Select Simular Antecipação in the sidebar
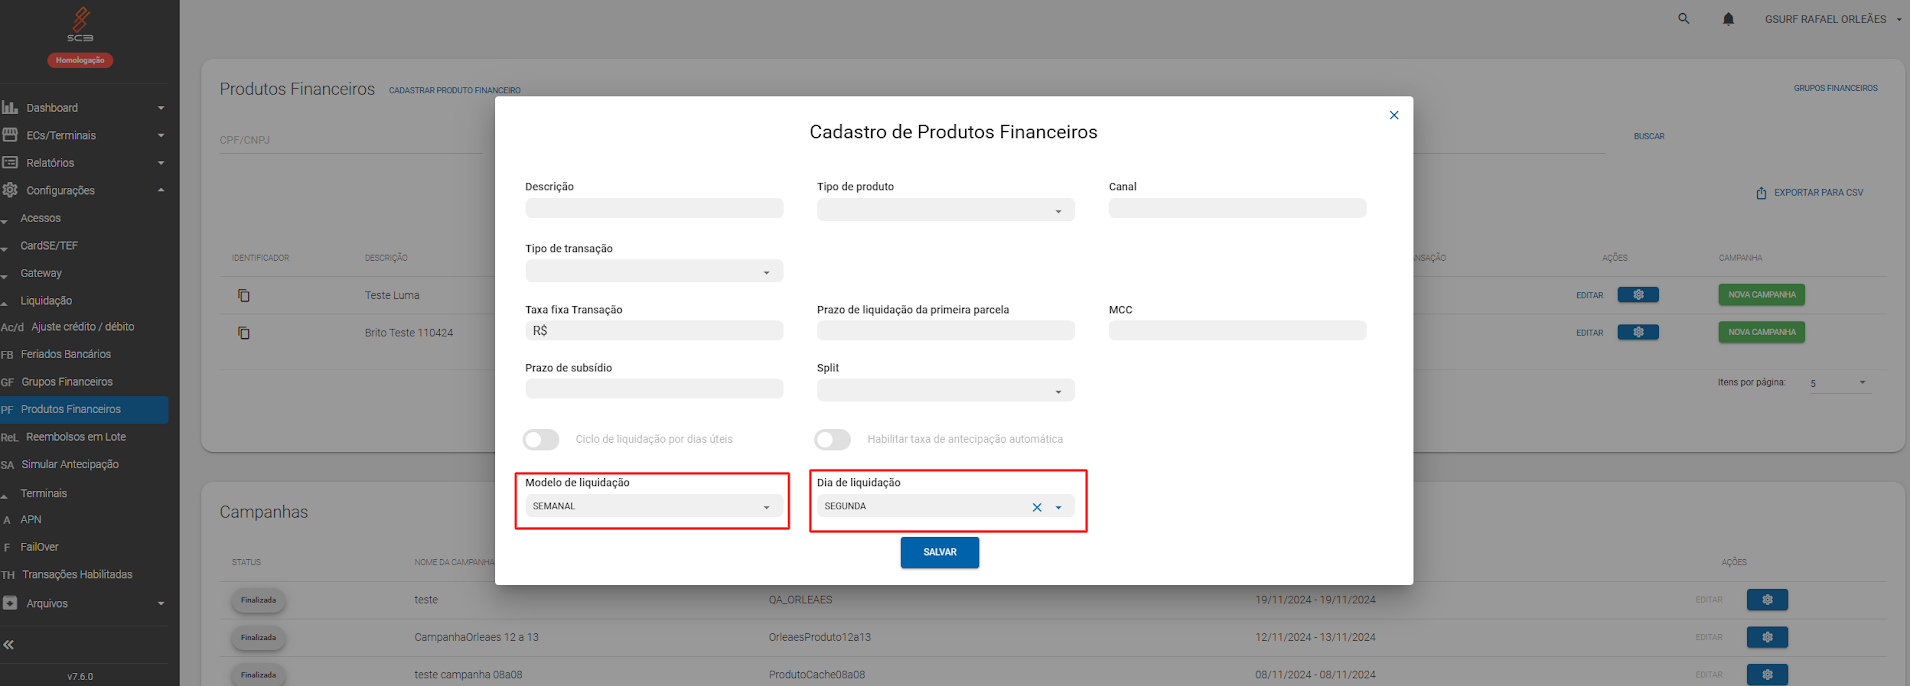Viewport: 1910px width, 686px height. pos(70,465)
